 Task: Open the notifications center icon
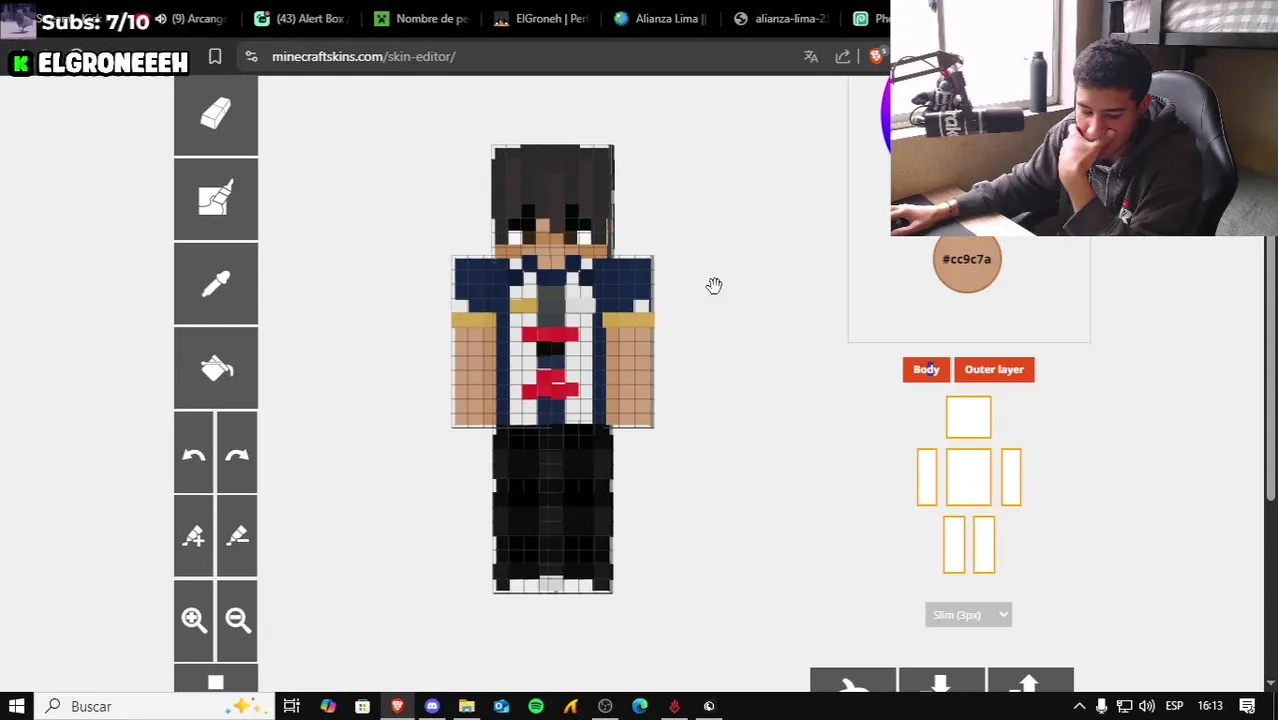[x=1248, y=706]
